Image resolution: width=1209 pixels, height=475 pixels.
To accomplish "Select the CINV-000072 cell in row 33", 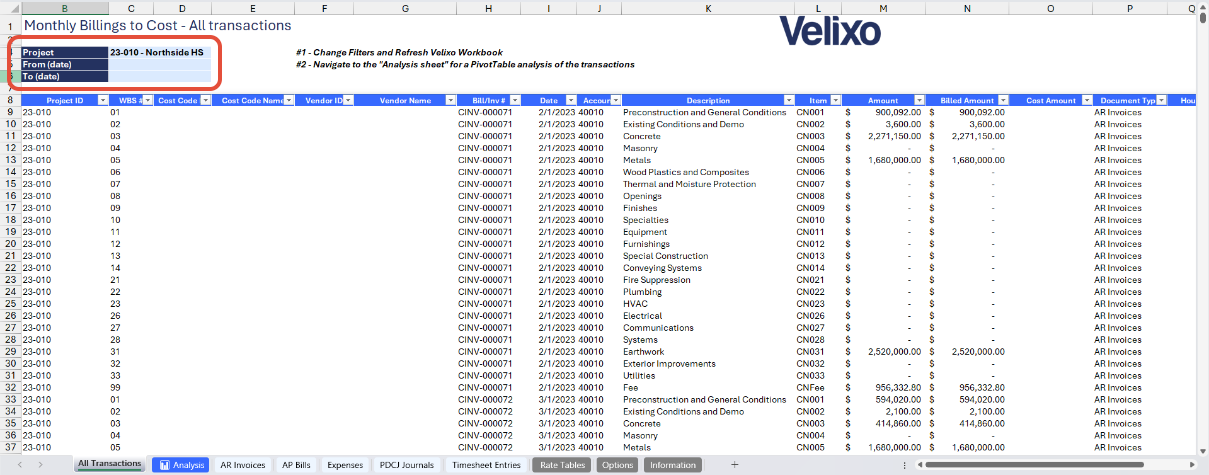I will point(488,399).
